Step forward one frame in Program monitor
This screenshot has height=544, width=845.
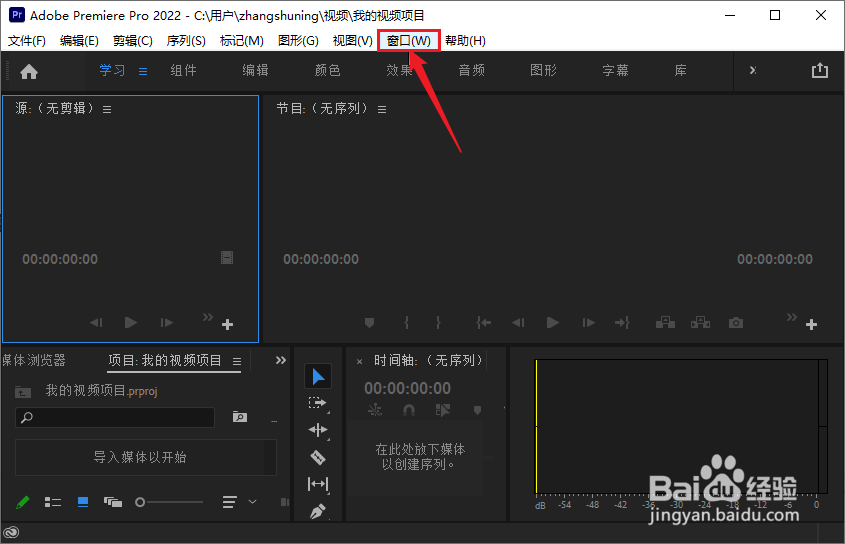tap(588, 323)
